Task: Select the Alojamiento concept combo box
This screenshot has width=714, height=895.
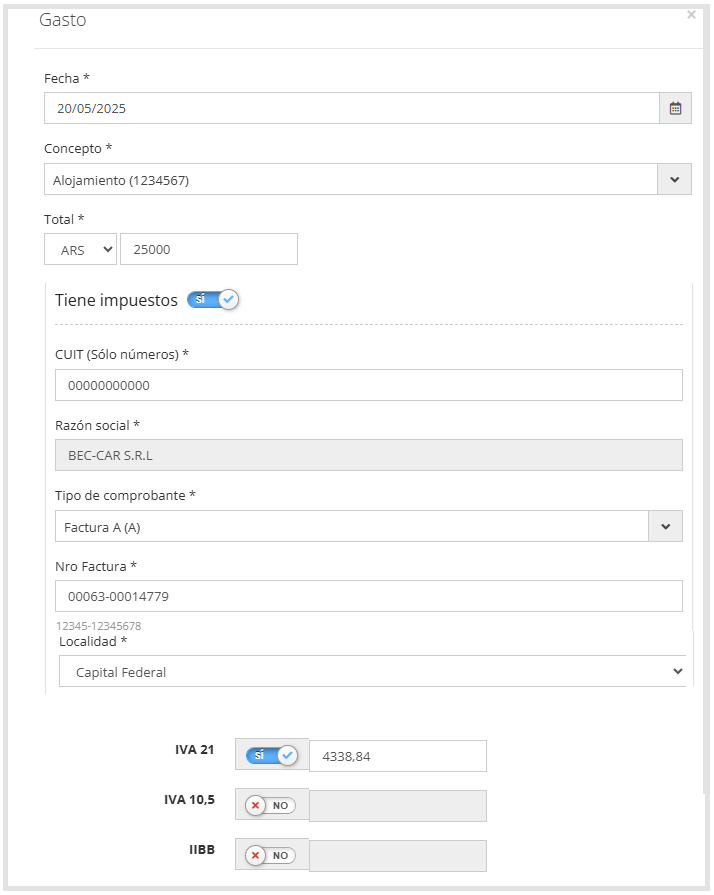Action: 351,179
